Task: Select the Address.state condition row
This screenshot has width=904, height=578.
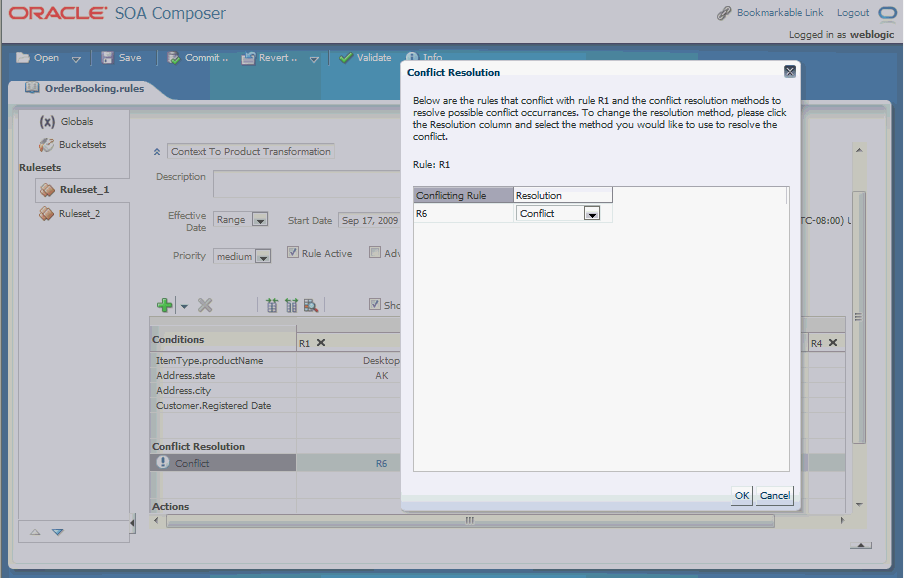Action: 223,376
